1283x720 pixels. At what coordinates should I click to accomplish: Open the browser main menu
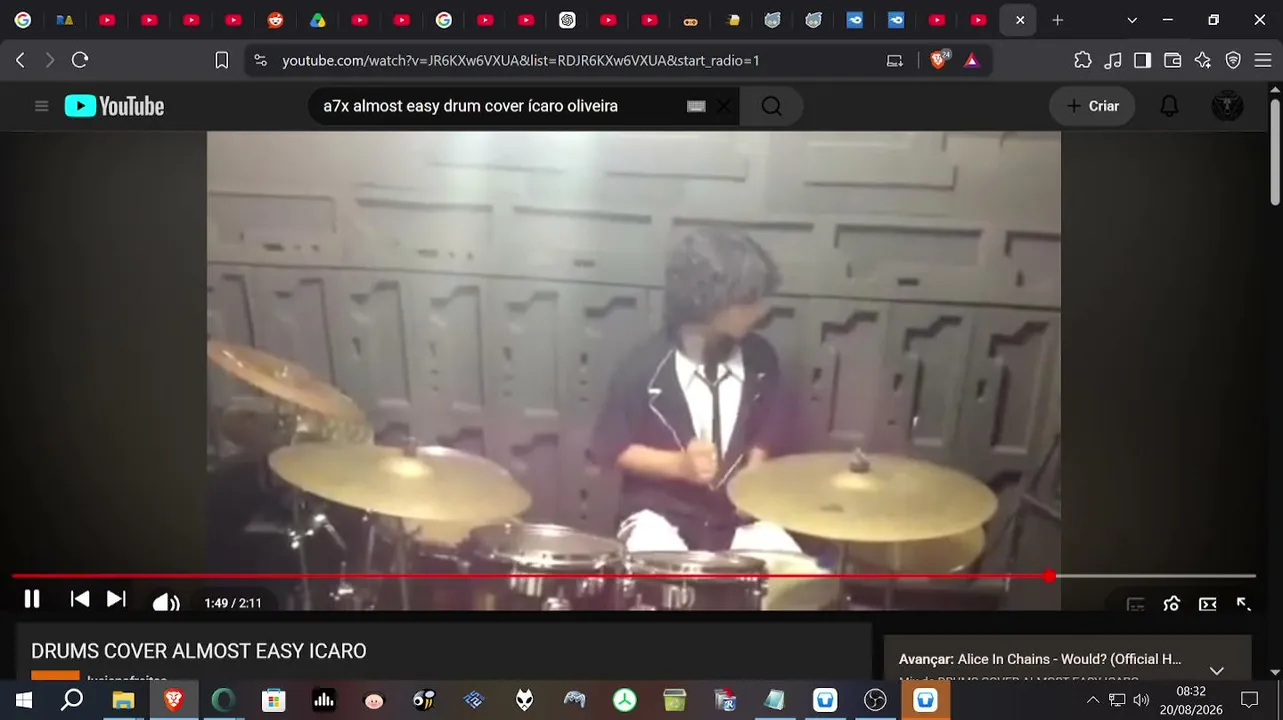[x=1262, y=60]
